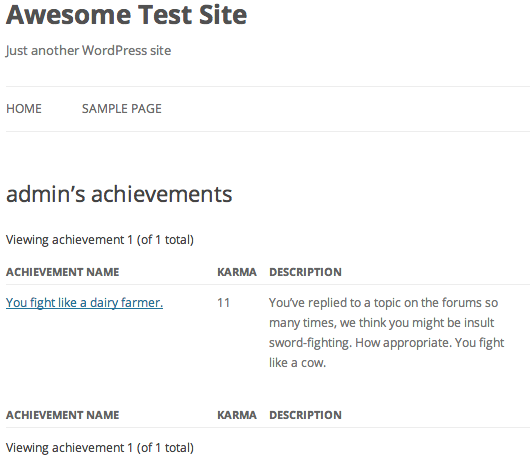Screen dimensions: 530x460
Task: Click the 'Just another WordPress site' tagline
Action: pos(88,51)
